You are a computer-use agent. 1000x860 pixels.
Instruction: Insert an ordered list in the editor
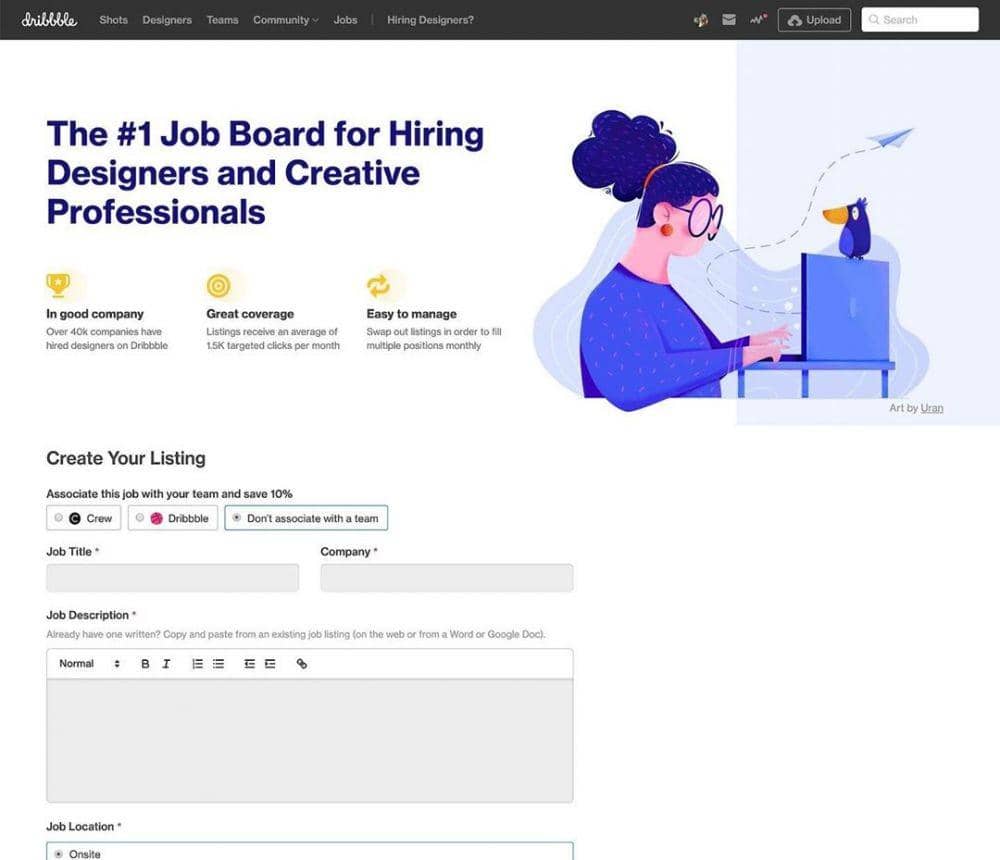coord(196,663)
